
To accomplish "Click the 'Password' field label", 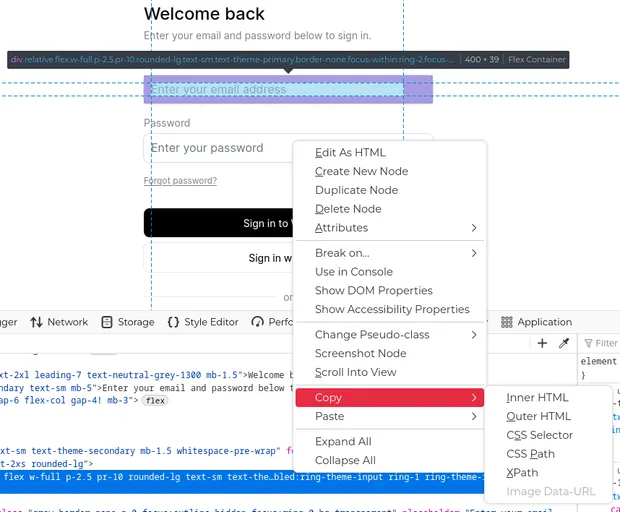I will 167,123.
